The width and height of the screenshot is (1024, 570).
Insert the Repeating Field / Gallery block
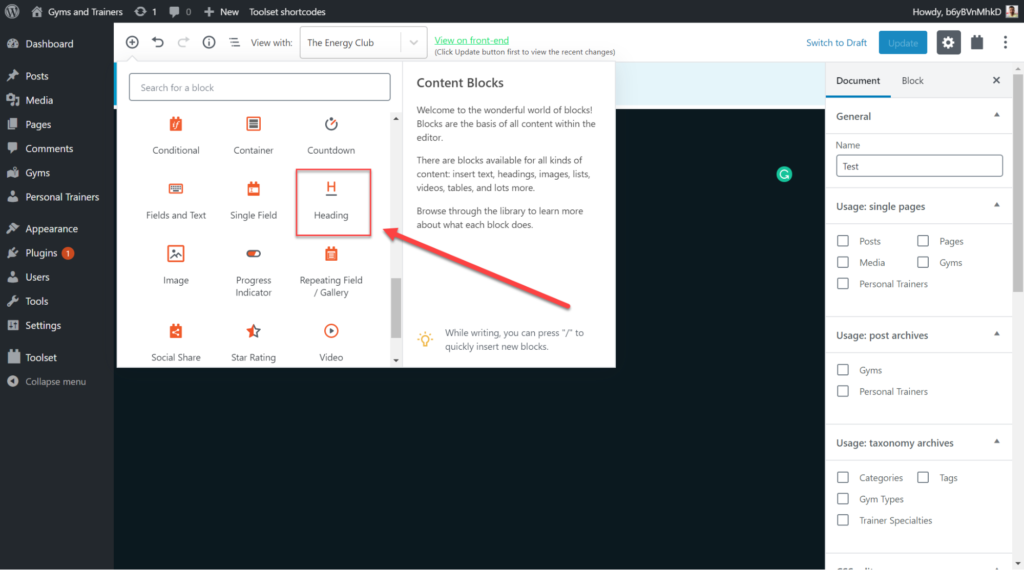point(331,272)
